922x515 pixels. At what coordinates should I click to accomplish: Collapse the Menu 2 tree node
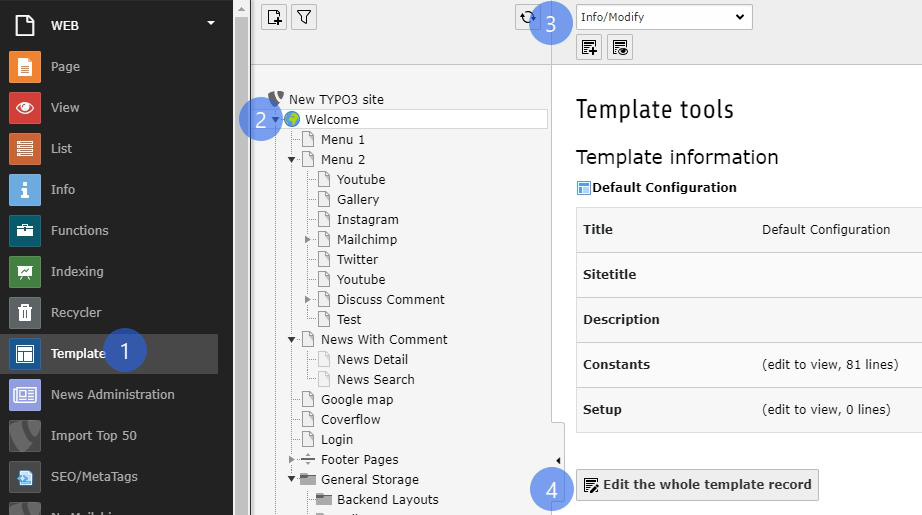pyautogui.click(x=292, y=160)
